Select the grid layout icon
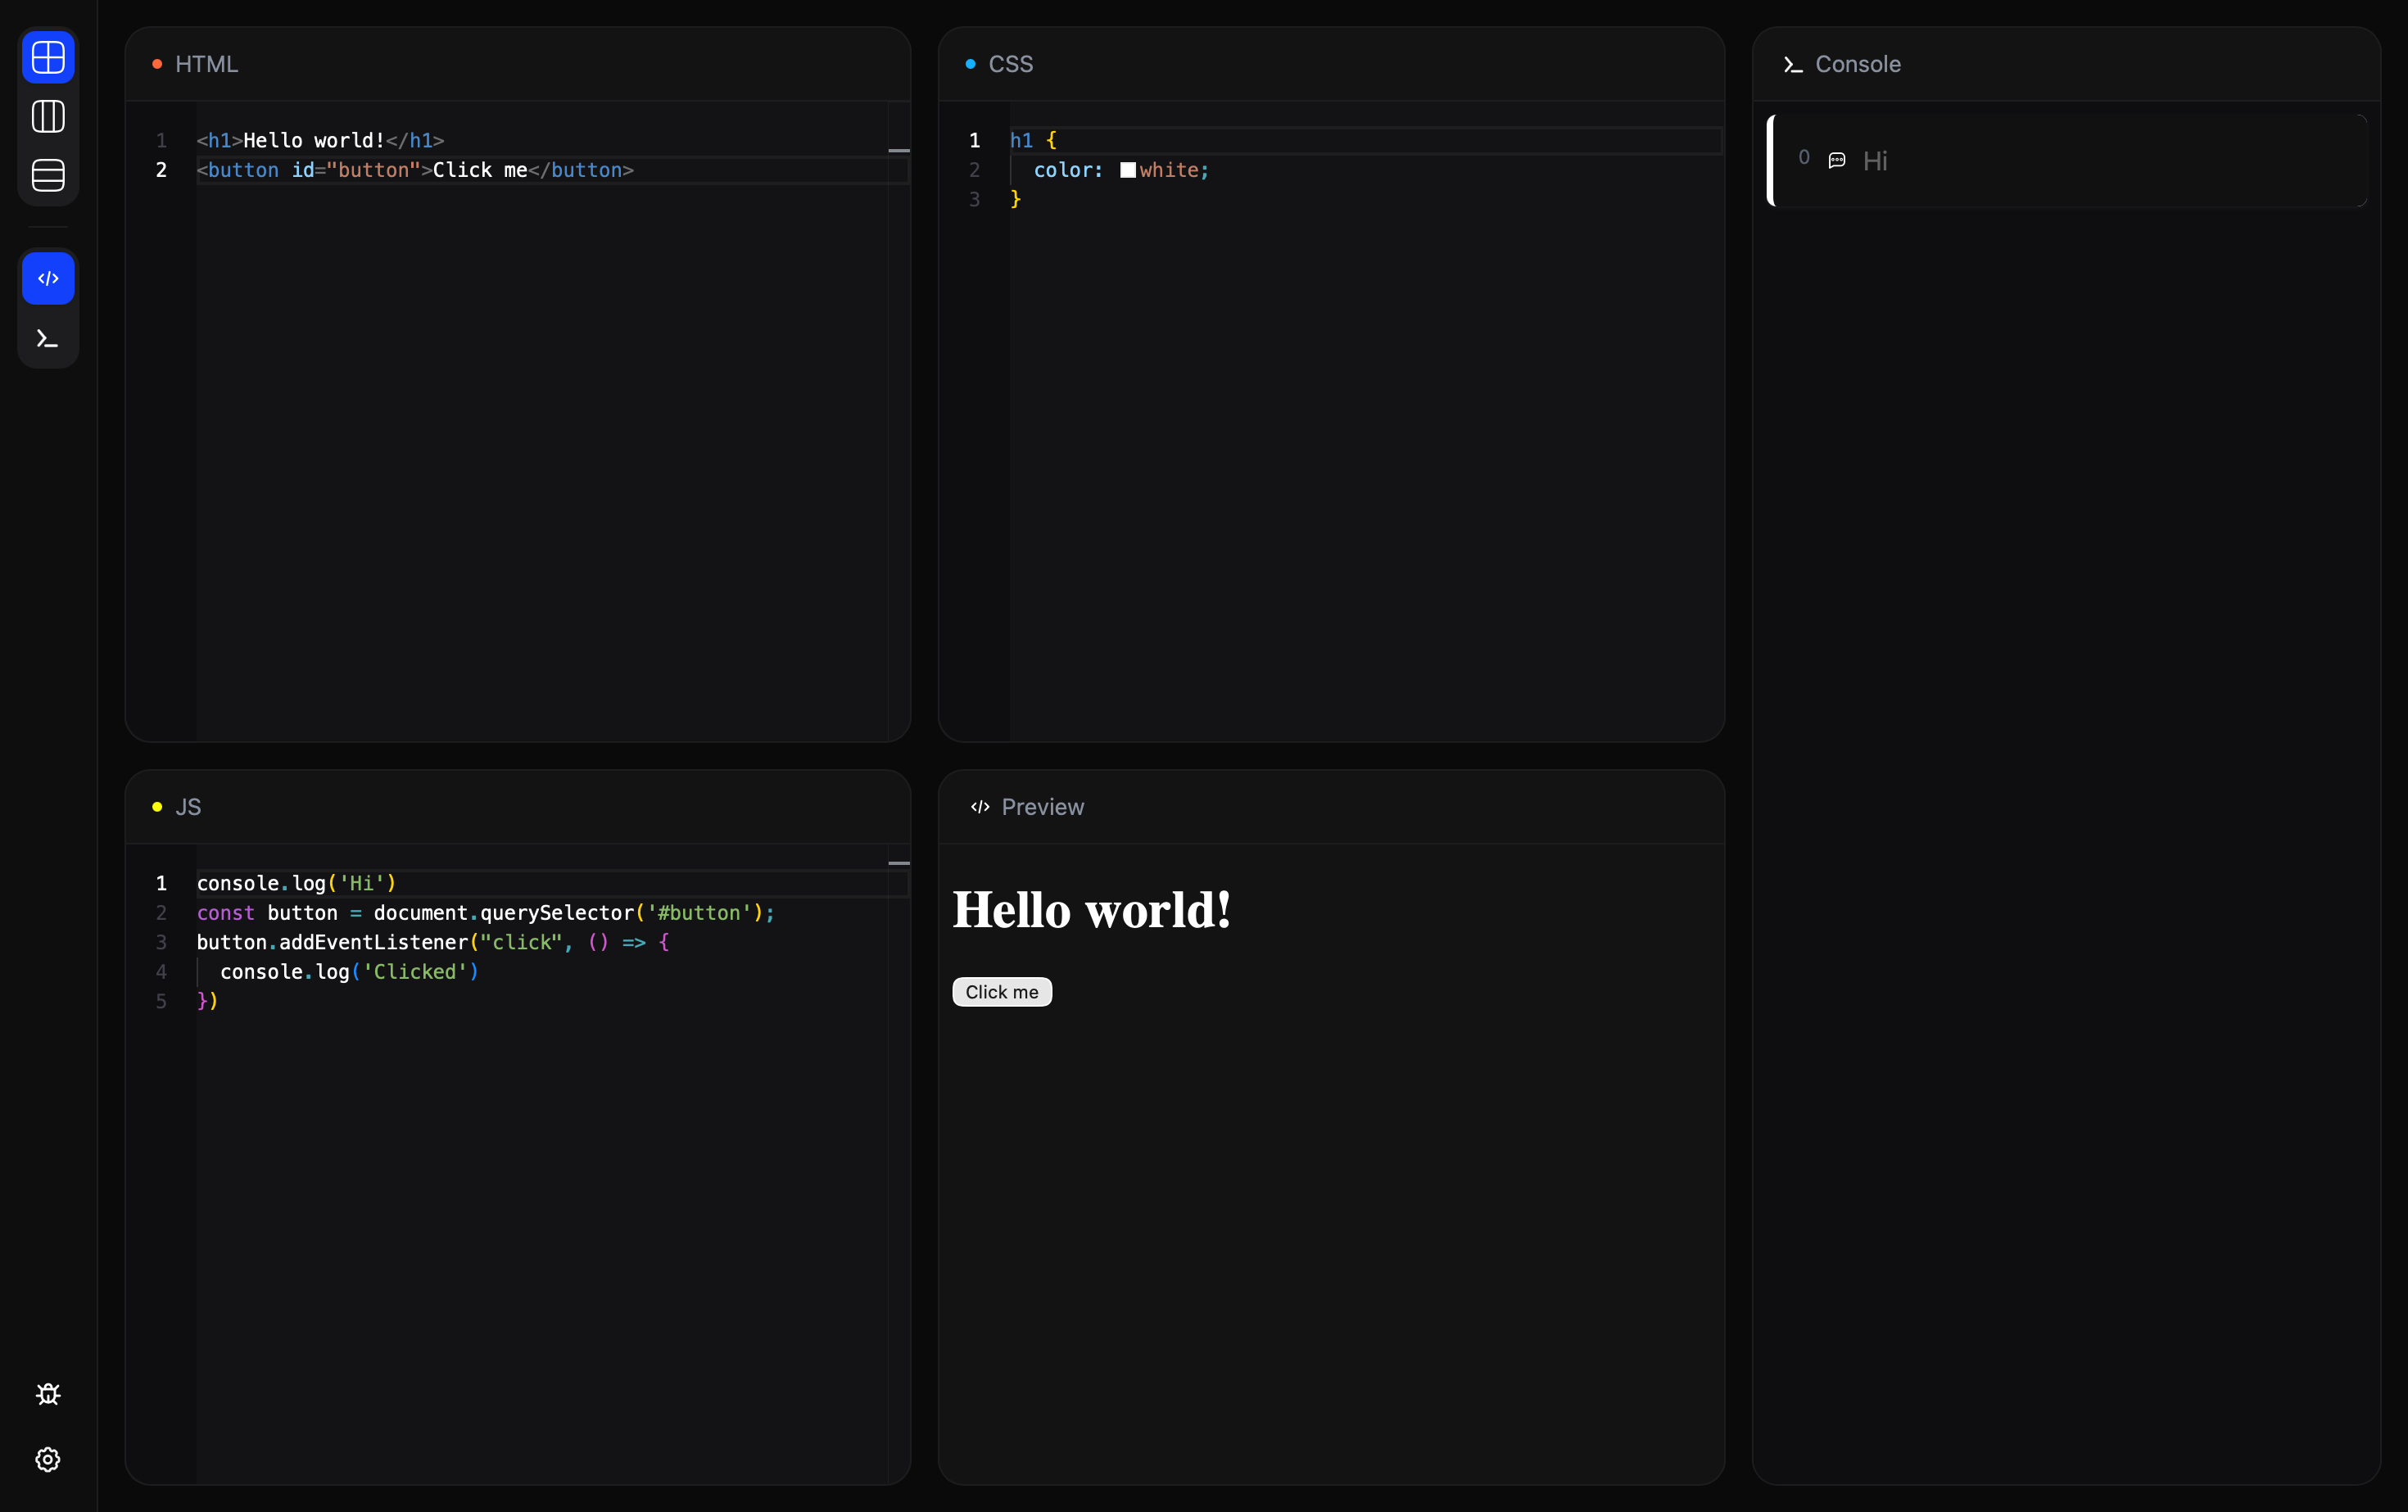 [48, 57]
